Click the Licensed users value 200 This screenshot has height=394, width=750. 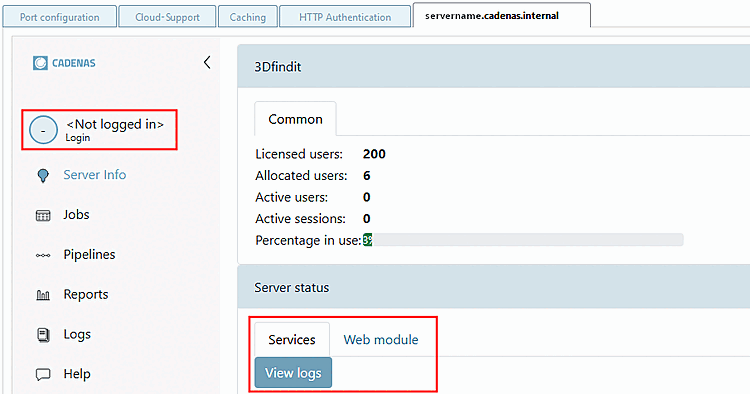374,154
